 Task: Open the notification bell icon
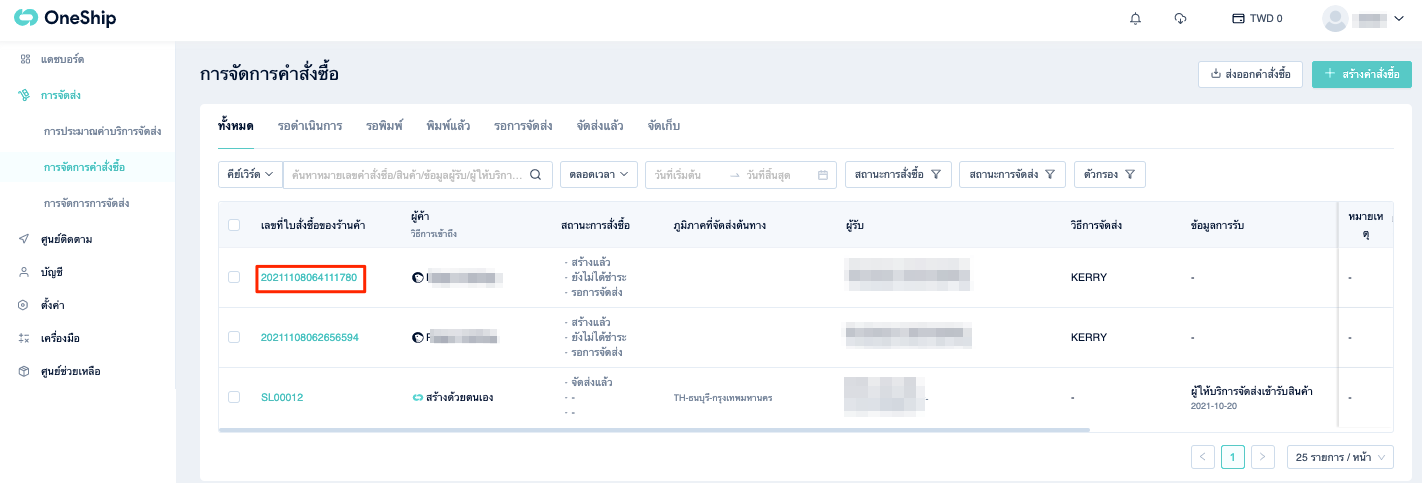(1135, 18)
